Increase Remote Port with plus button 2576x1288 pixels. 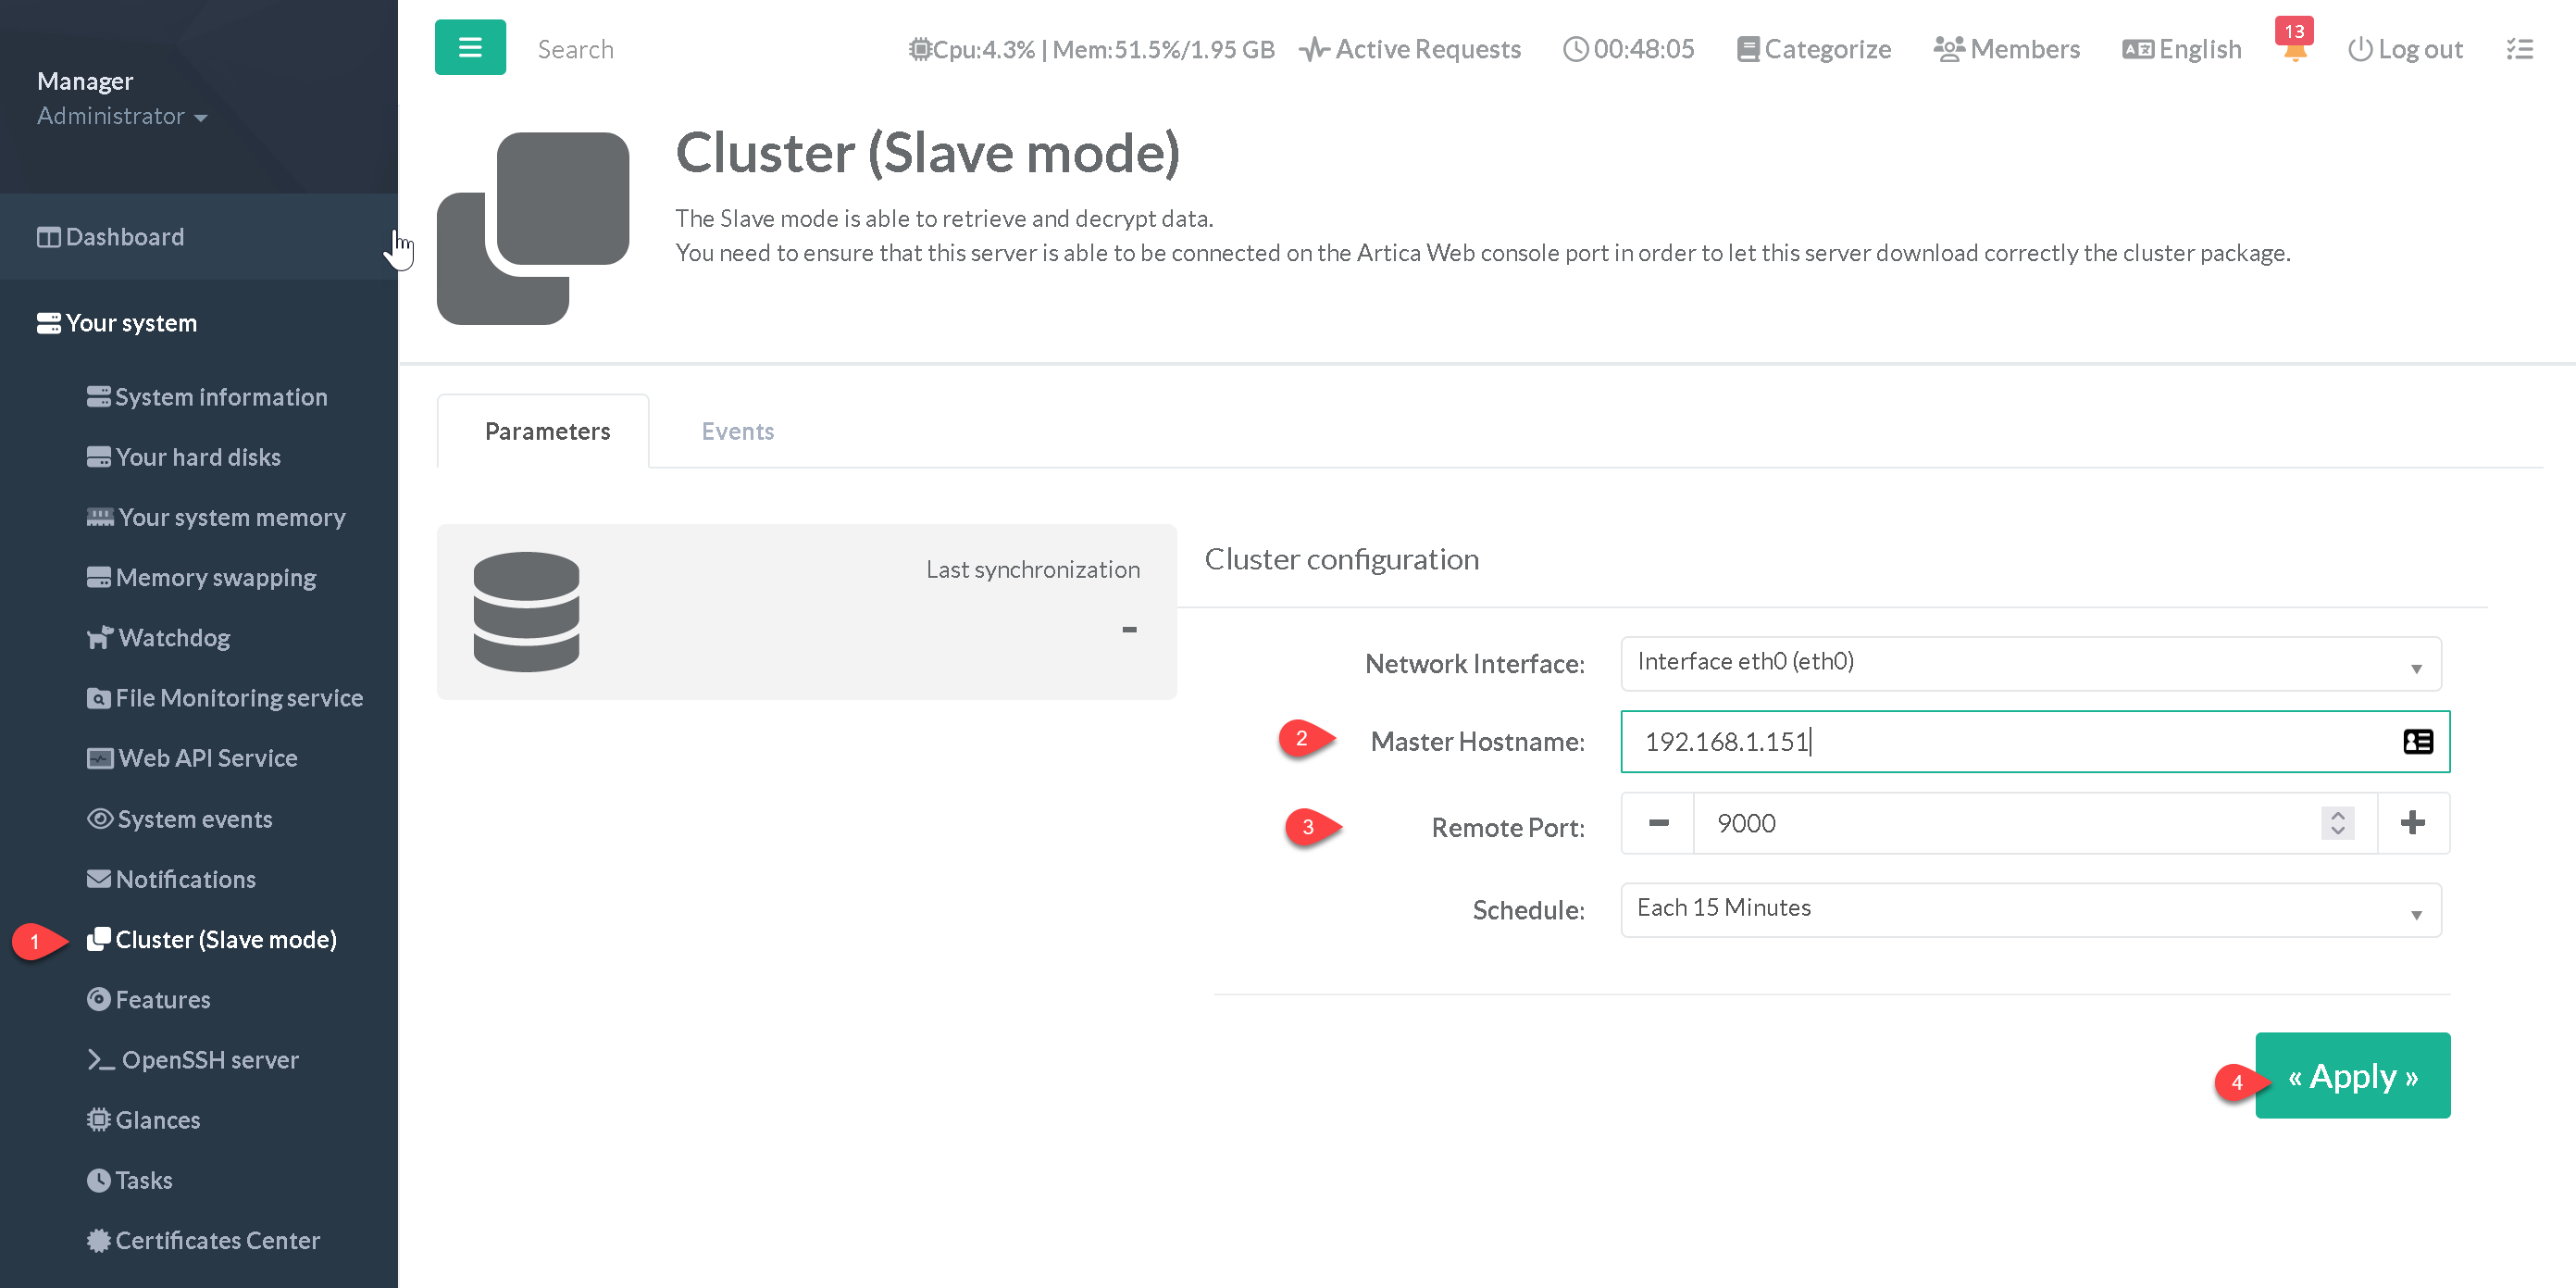2411,823
